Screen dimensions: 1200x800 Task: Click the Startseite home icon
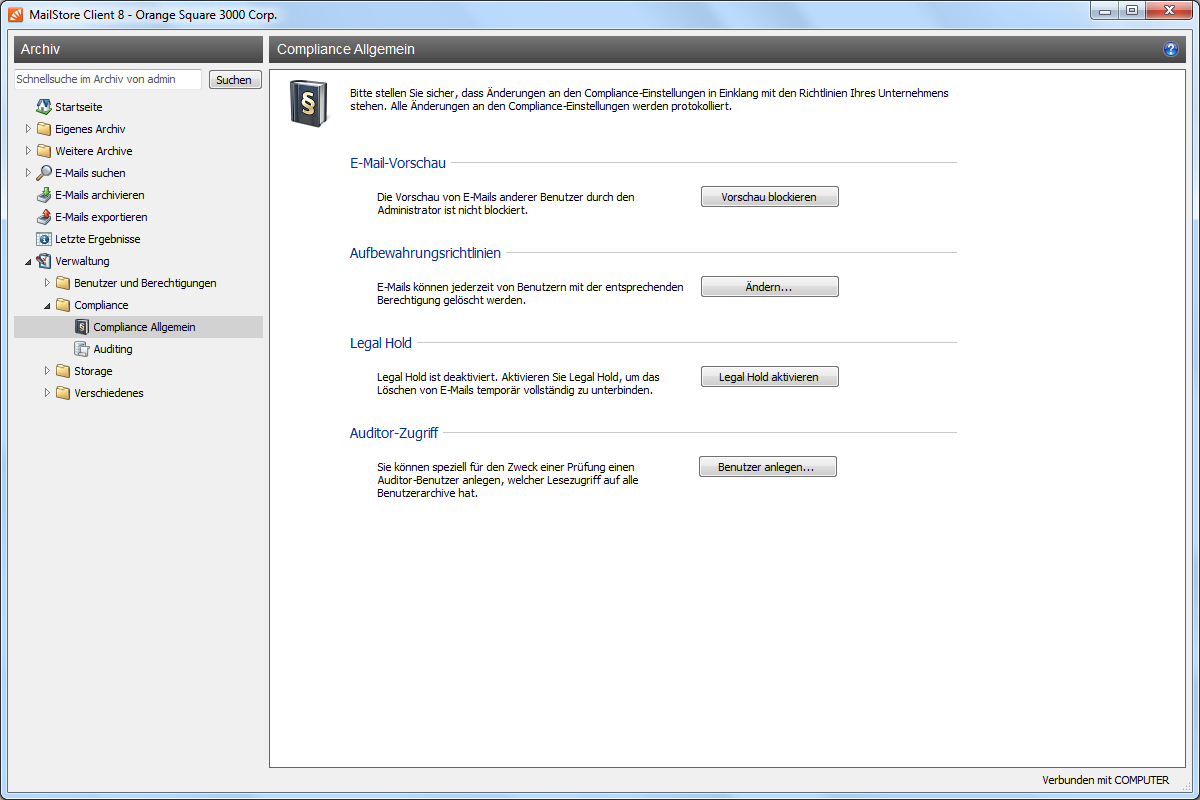(x=43, y=107)
